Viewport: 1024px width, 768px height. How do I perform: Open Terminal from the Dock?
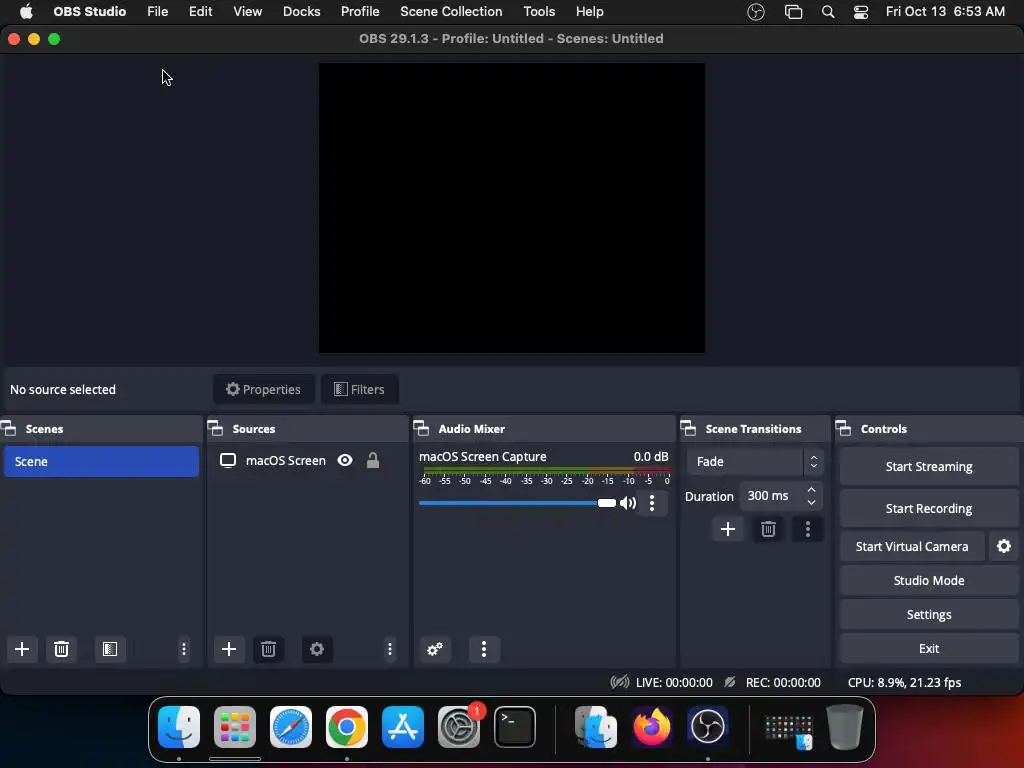coord(515,727)
